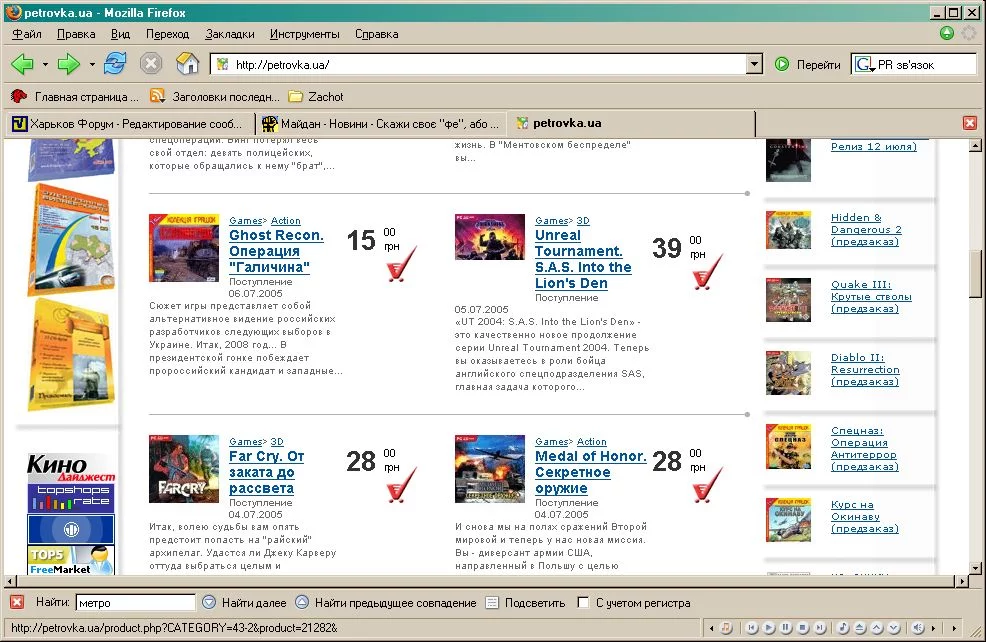Image resolution: width=986 pixels, height=642 pixels.
Task: Open the Файл menu
Action: [x=27, y=34]
